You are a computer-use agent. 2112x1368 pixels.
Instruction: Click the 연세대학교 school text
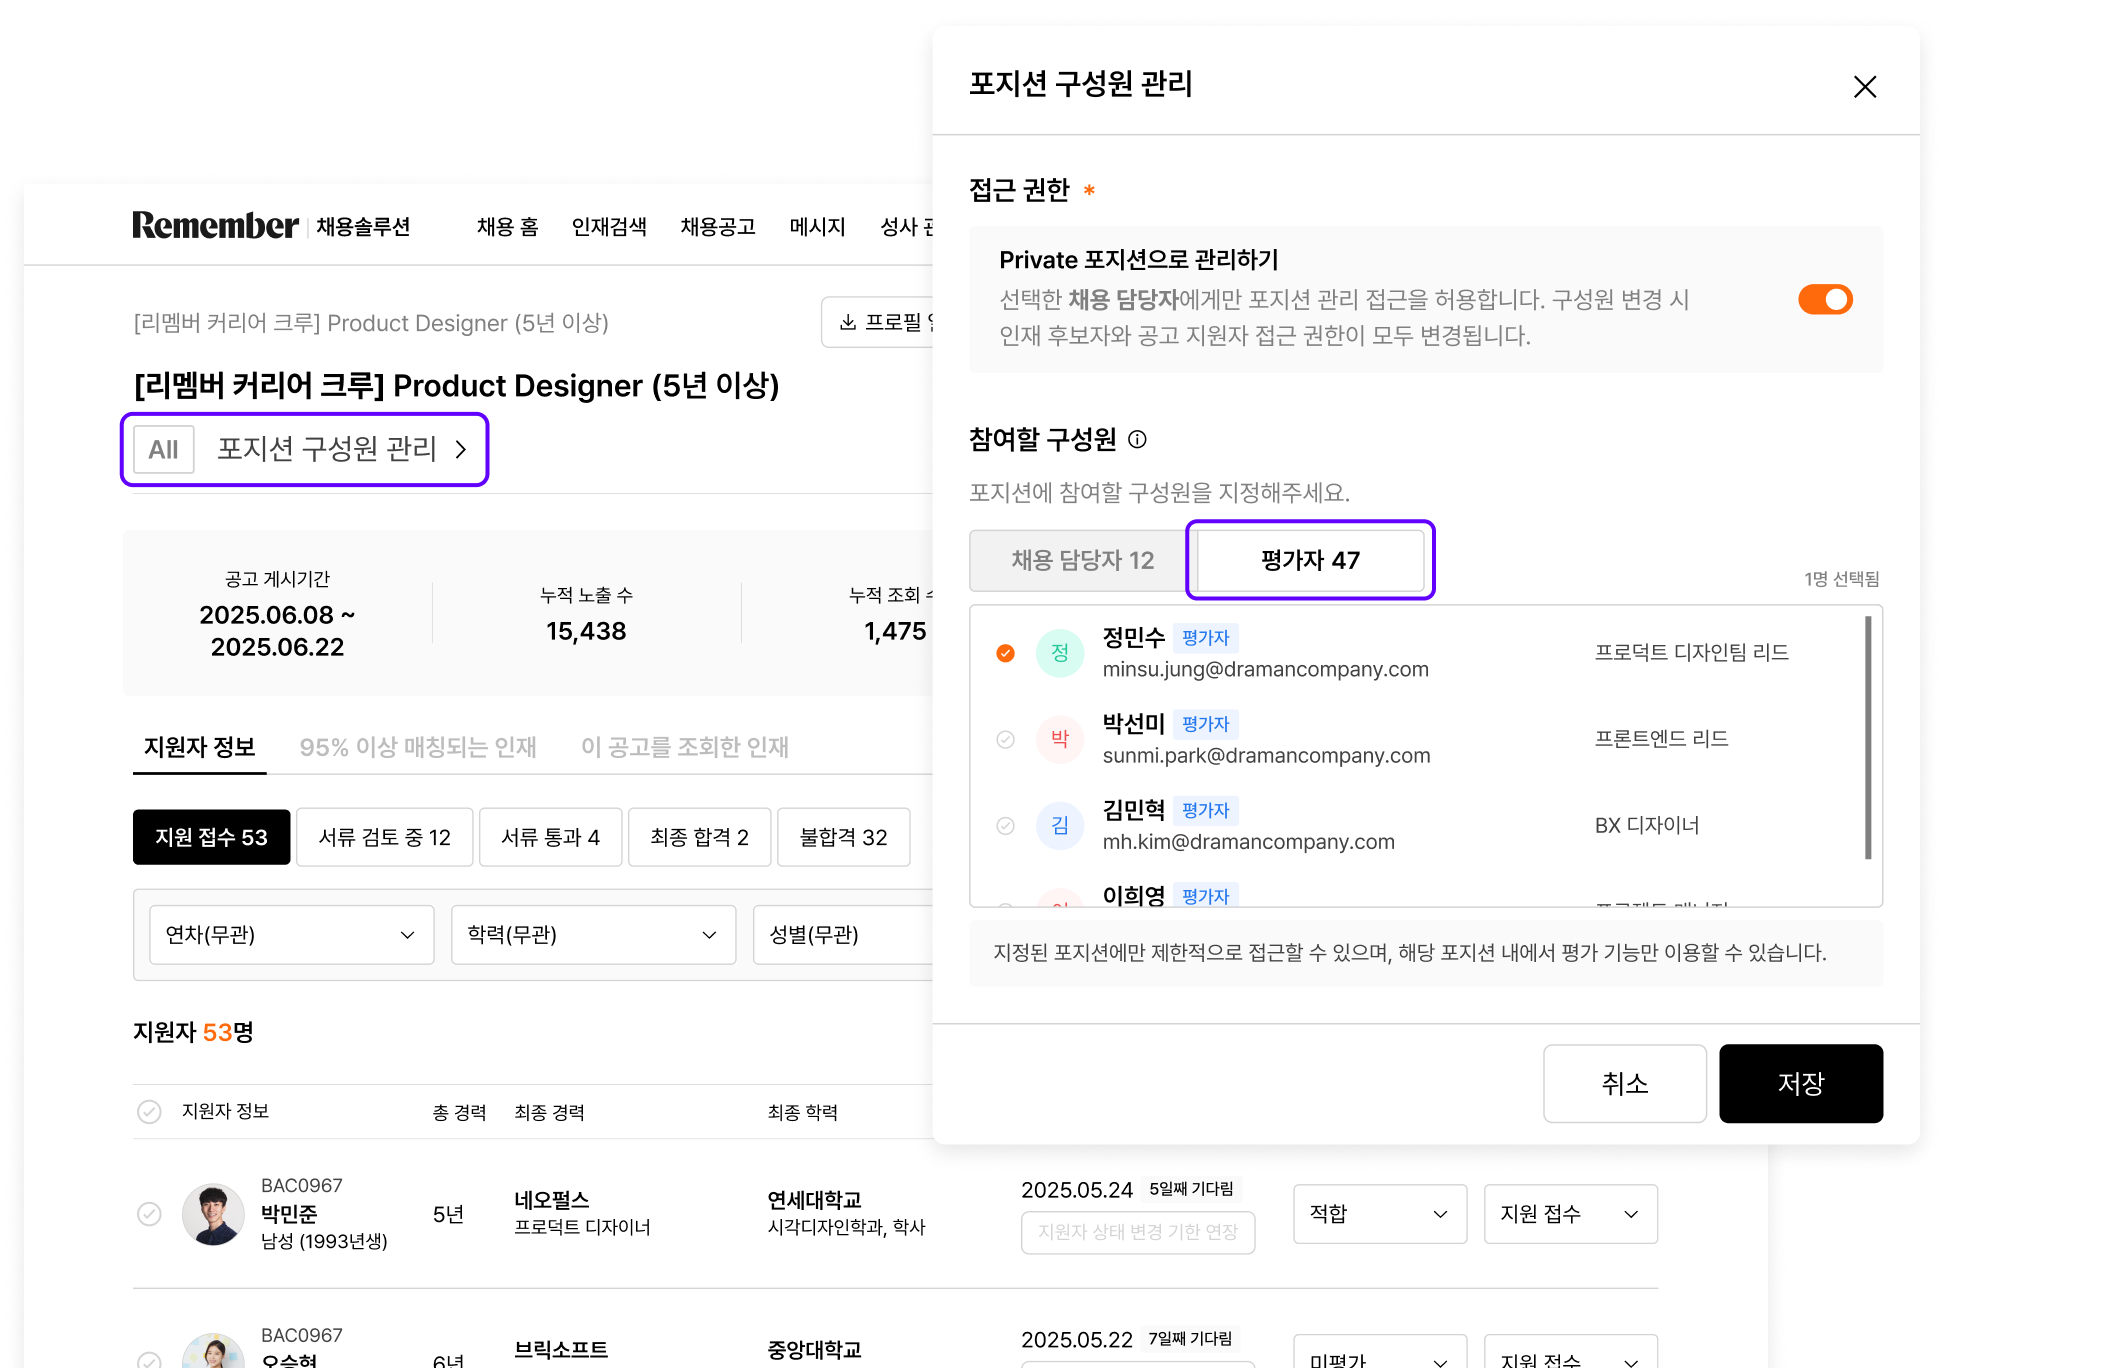814,1200
